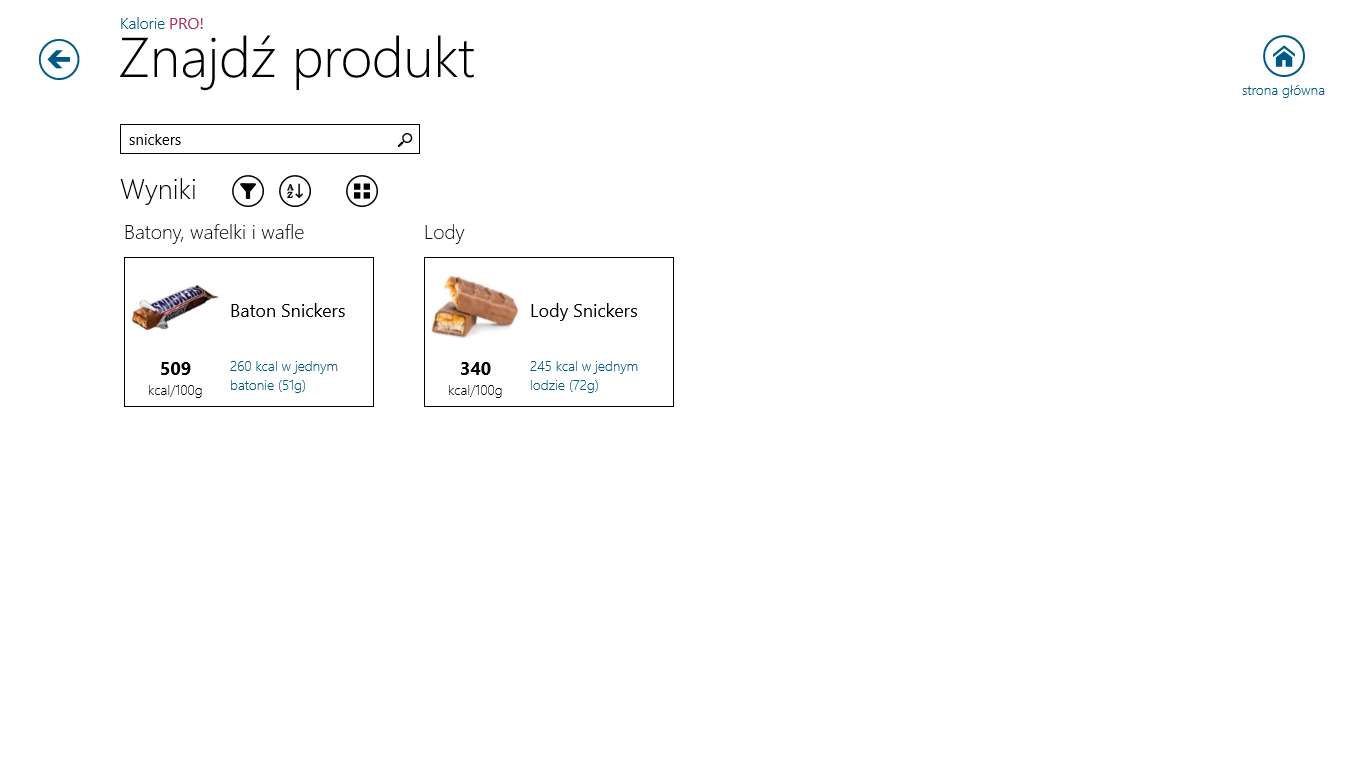Screen dimensions: 1366x768
Task: Click the "Kalorie PRO!" app name
Action: [x=161, y=24]
